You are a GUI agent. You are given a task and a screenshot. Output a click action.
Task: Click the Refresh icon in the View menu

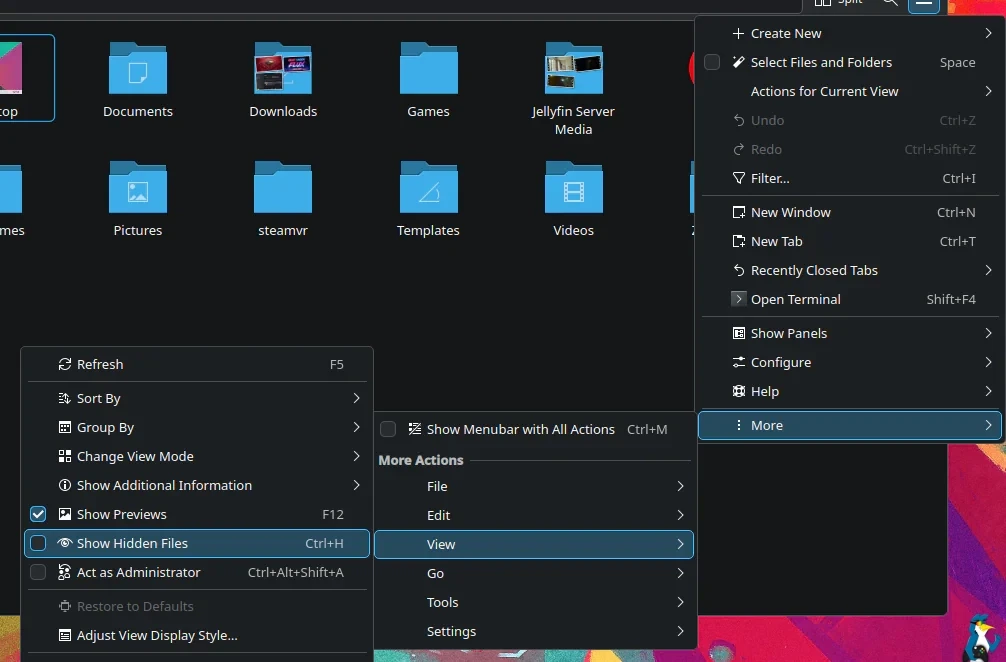coord(65,364)
